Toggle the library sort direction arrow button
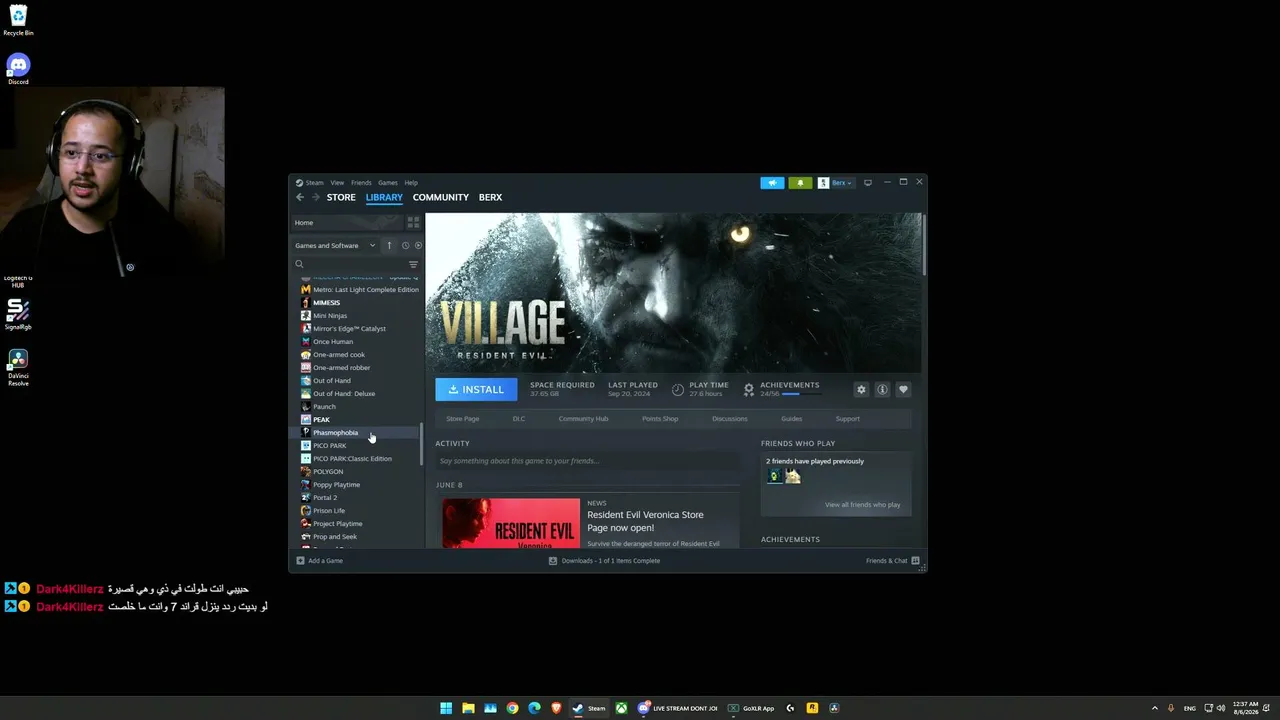The image size is (1280, 720). point(389,245)
